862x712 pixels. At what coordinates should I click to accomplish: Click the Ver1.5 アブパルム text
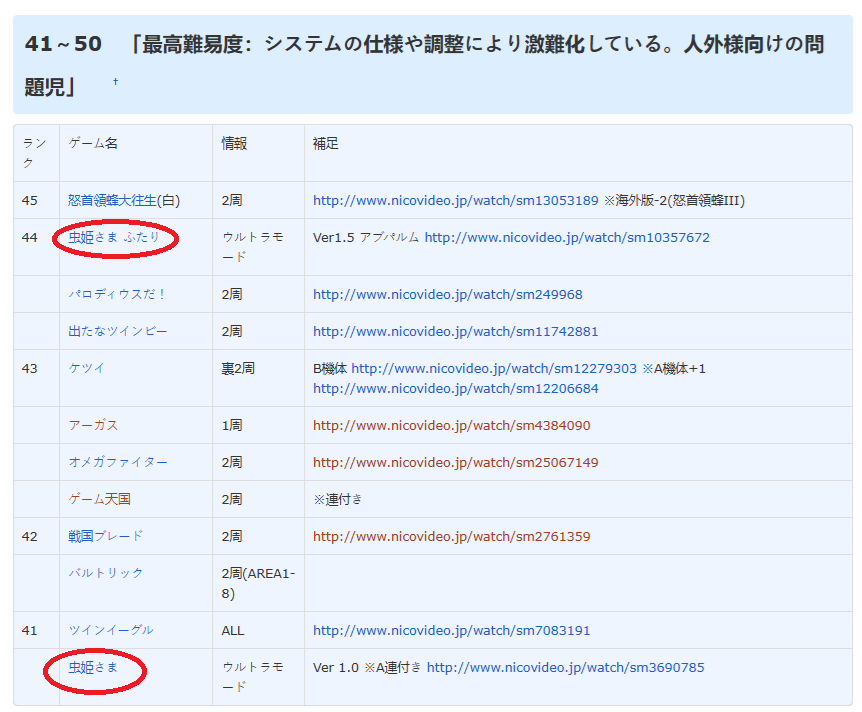pos(366,238)
